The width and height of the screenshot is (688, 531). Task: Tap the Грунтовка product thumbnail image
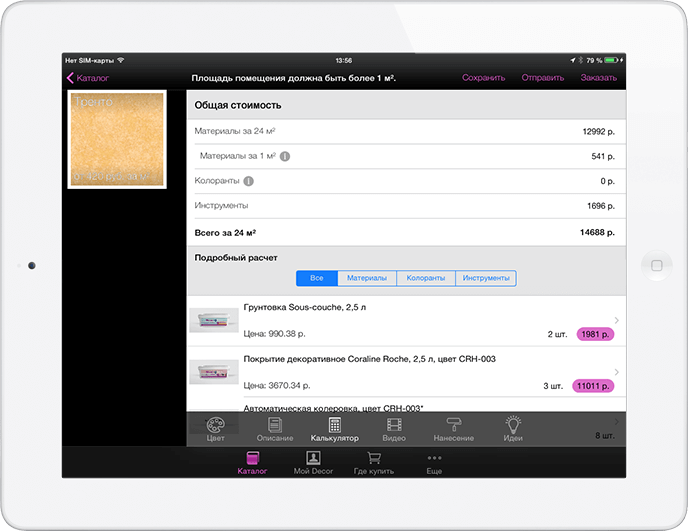(x=214, y=320)
